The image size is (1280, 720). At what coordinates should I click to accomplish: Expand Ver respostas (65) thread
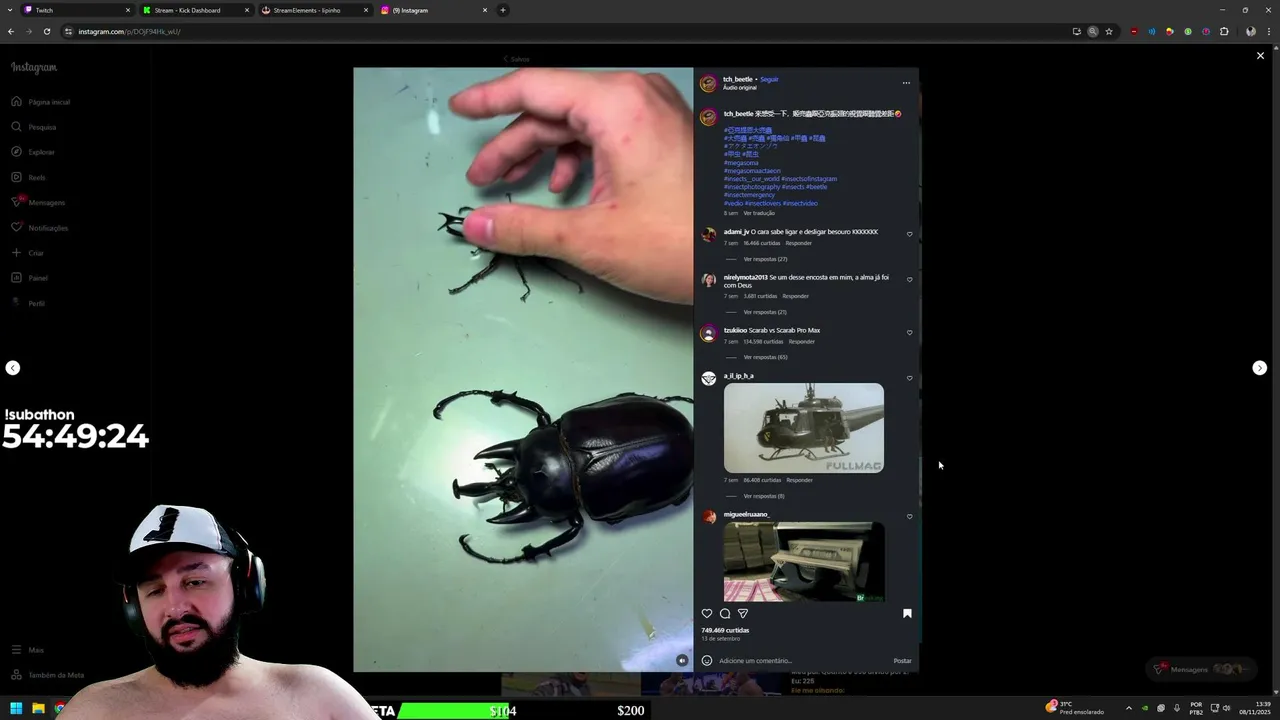coord(765,357)
